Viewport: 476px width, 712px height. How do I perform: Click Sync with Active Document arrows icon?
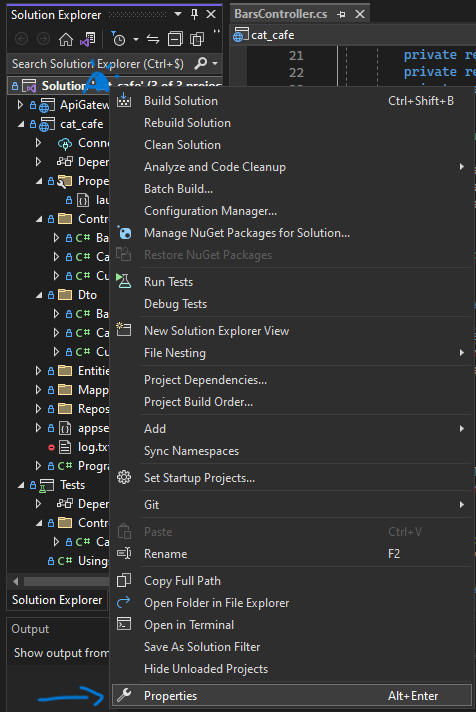click(153, 40)
